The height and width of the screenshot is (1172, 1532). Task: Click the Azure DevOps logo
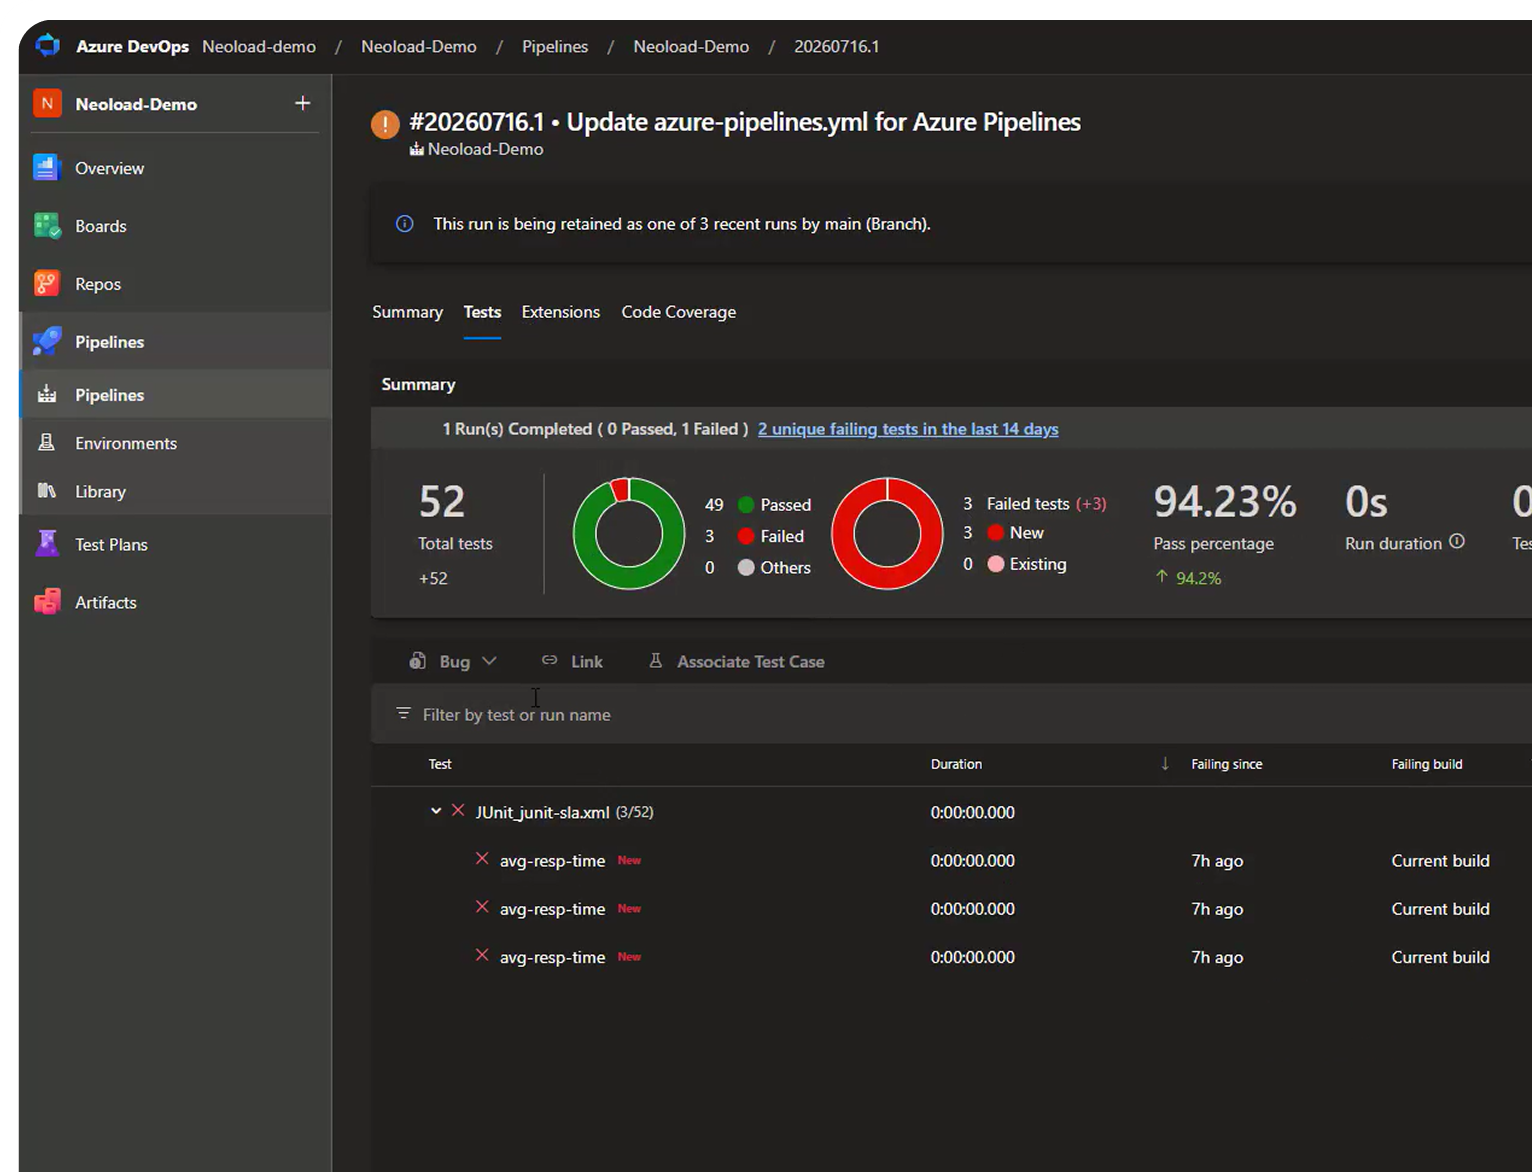[48, 46]
